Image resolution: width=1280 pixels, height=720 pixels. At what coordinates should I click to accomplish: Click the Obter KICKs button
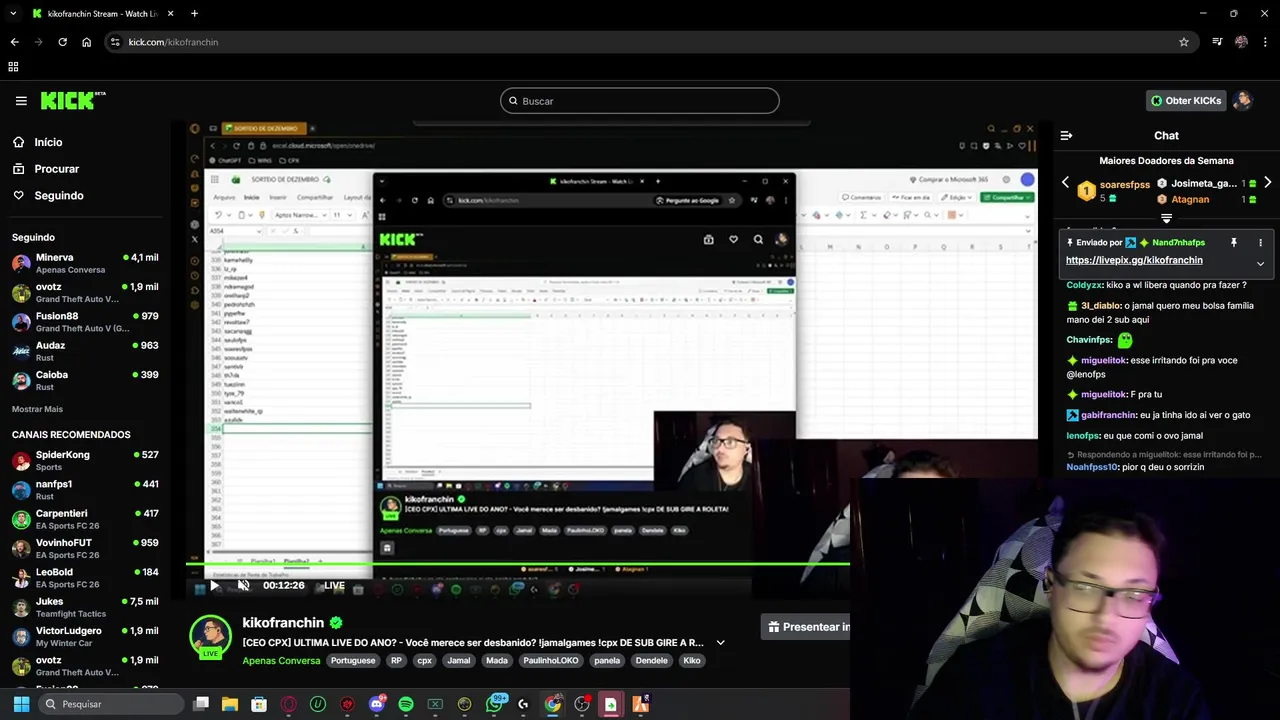tap(1186, 100)
